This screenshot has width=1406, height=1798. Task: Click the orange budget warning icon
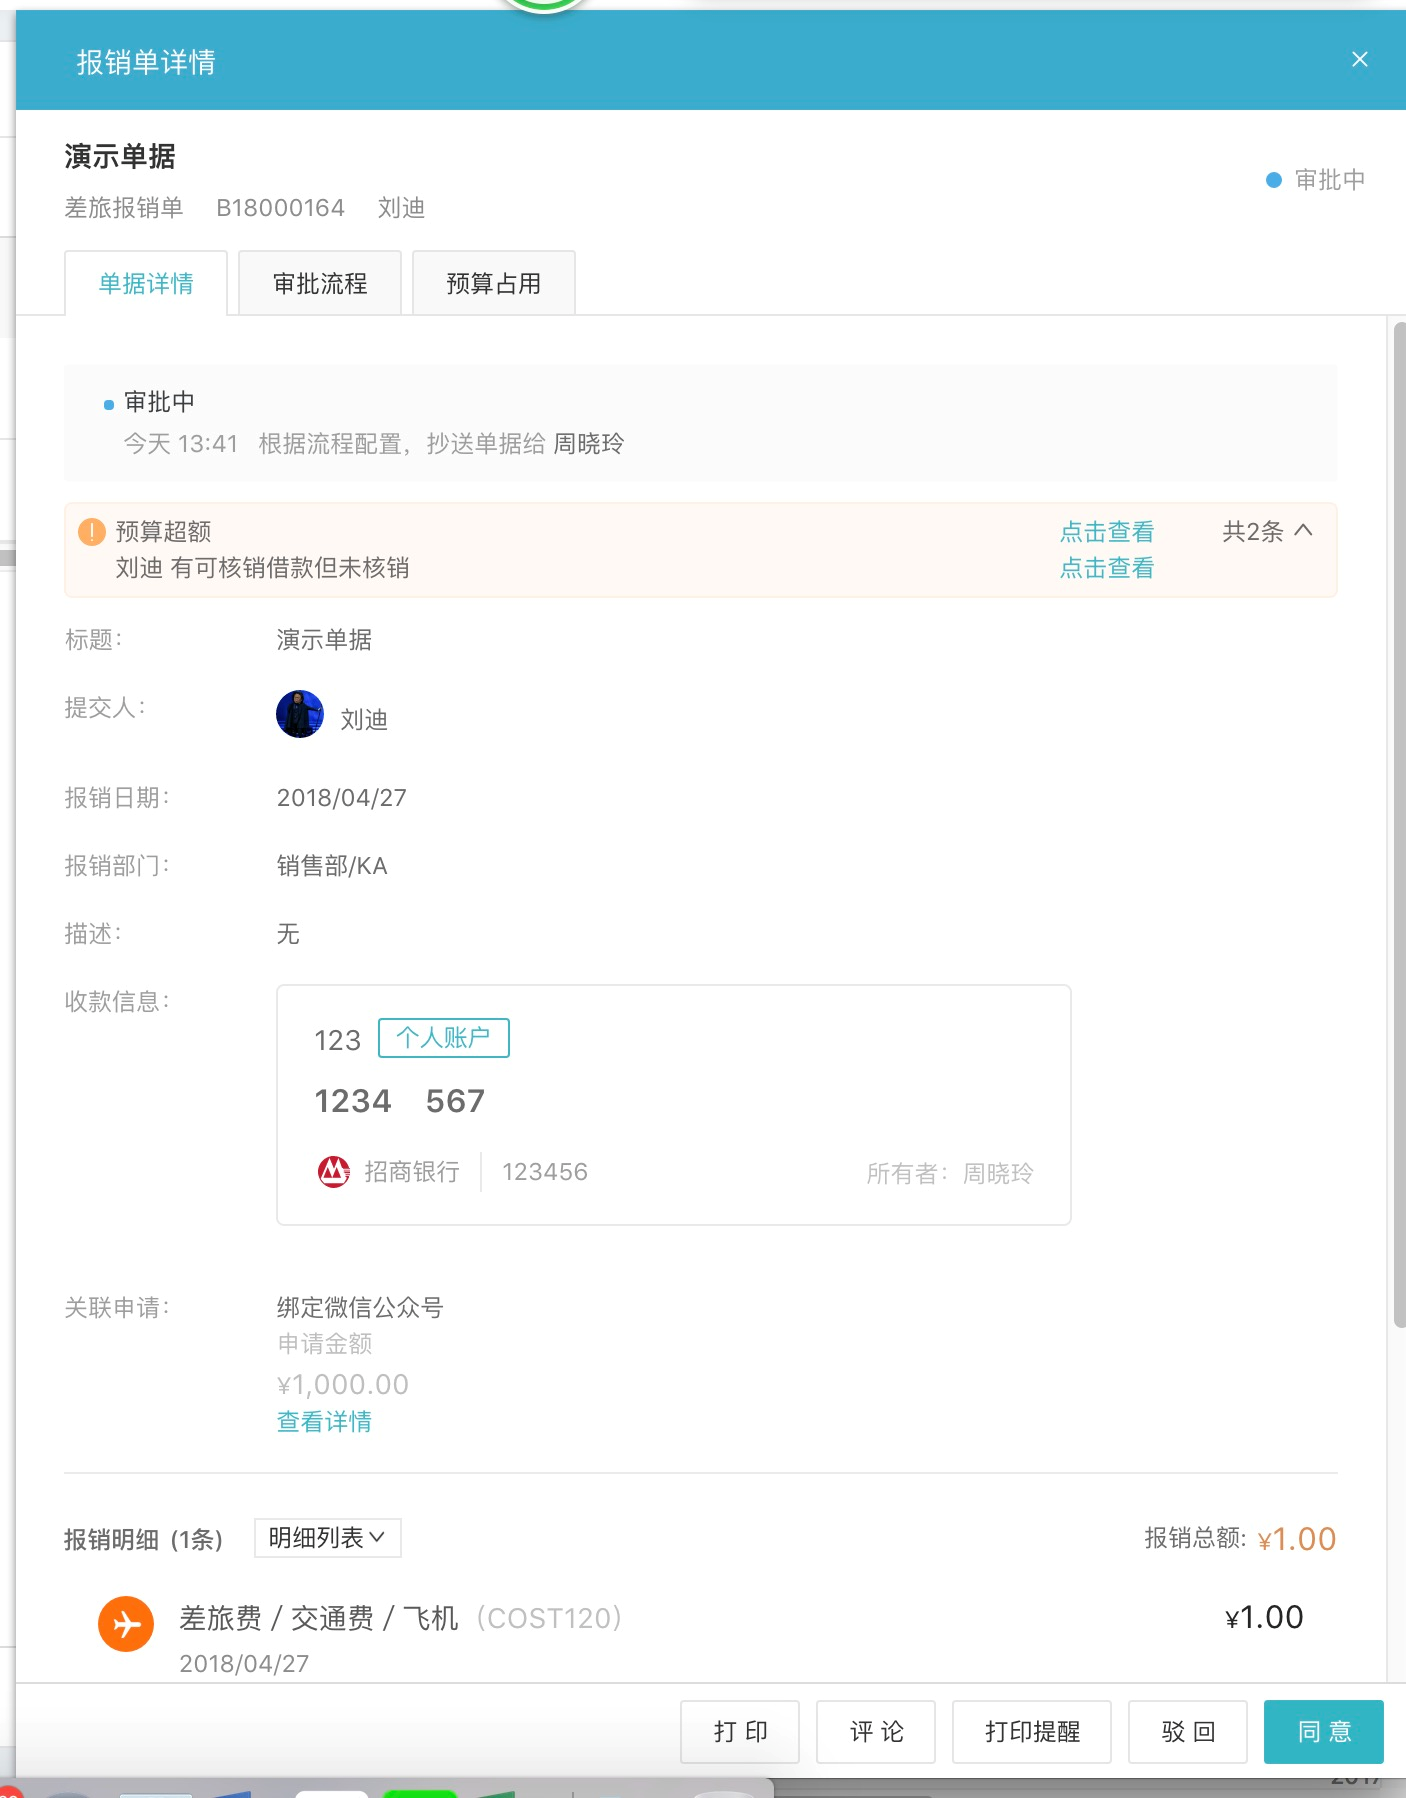pos(91,532)
